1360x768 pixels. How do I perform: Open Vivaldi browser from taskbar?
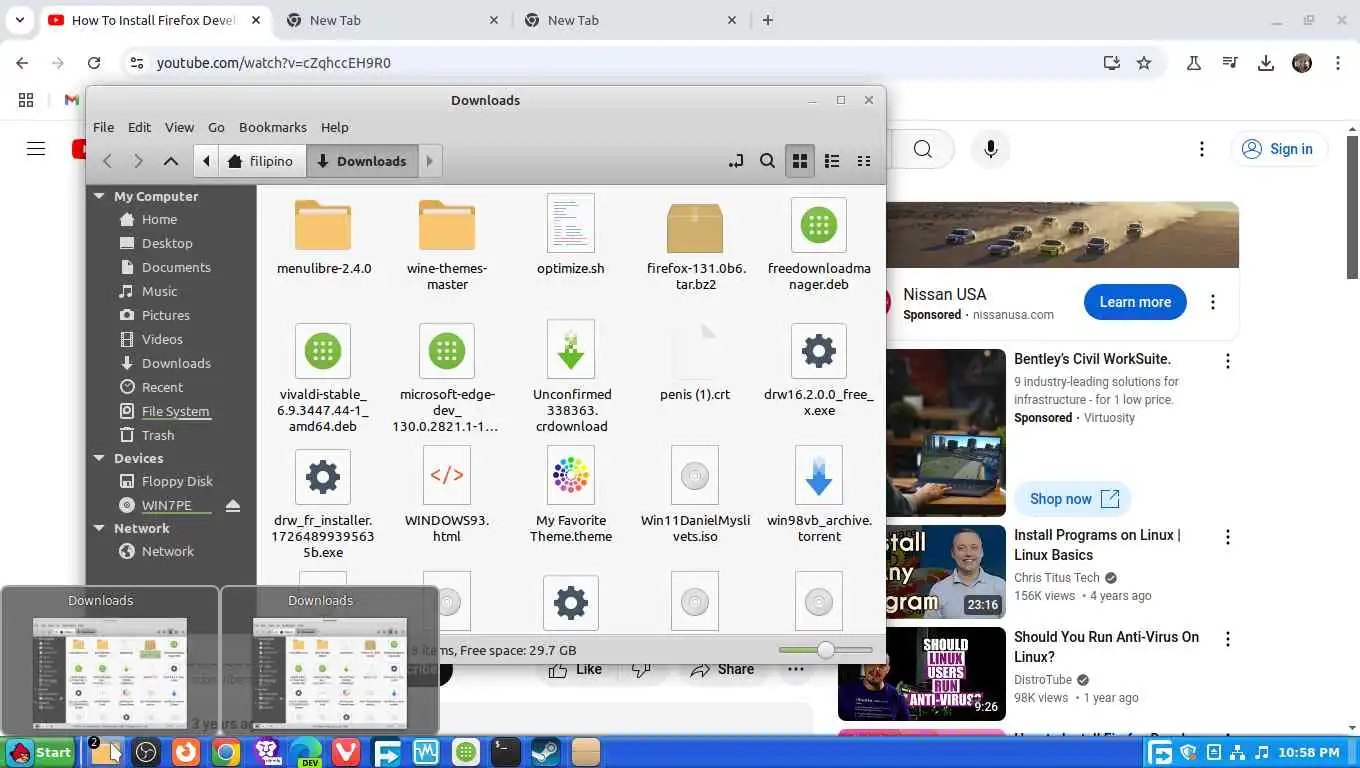(x=345, y=753)
